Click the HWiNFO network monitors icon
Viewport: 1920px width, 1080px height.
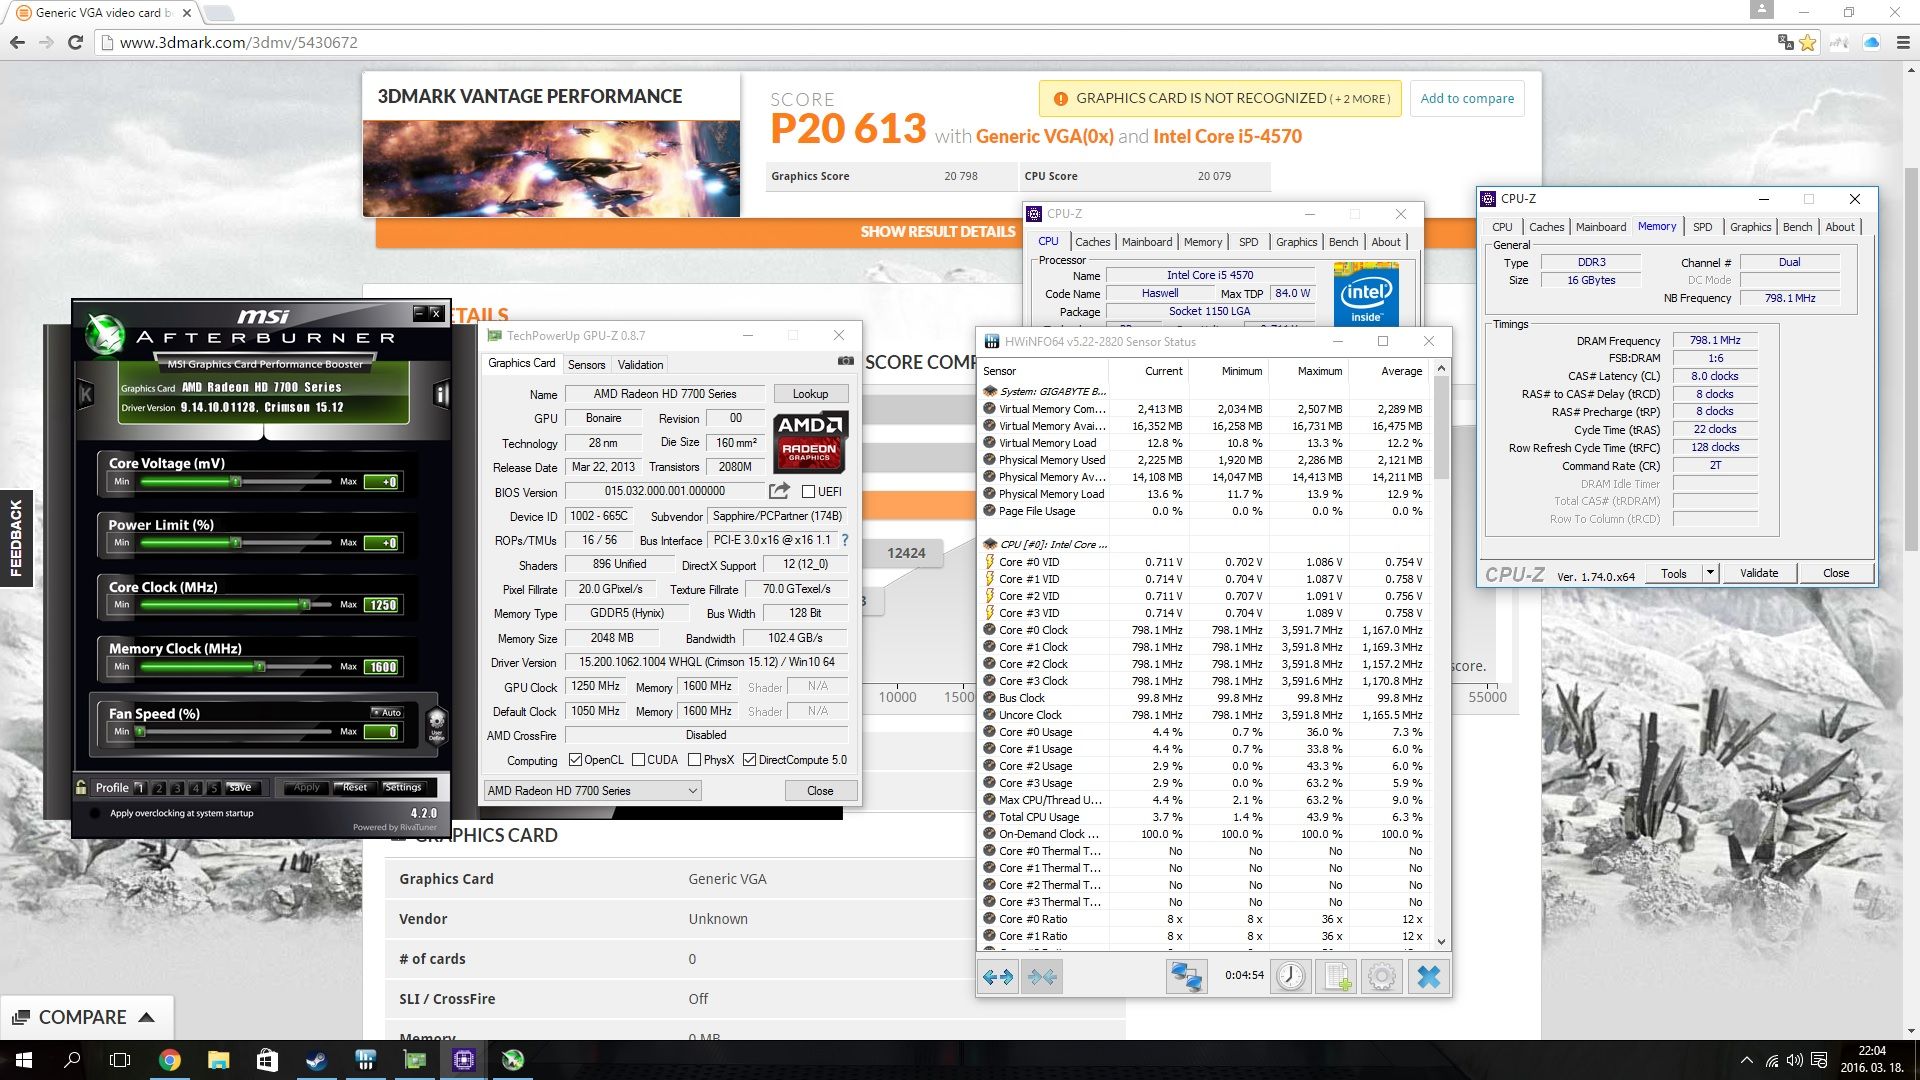pos(1186,977)
